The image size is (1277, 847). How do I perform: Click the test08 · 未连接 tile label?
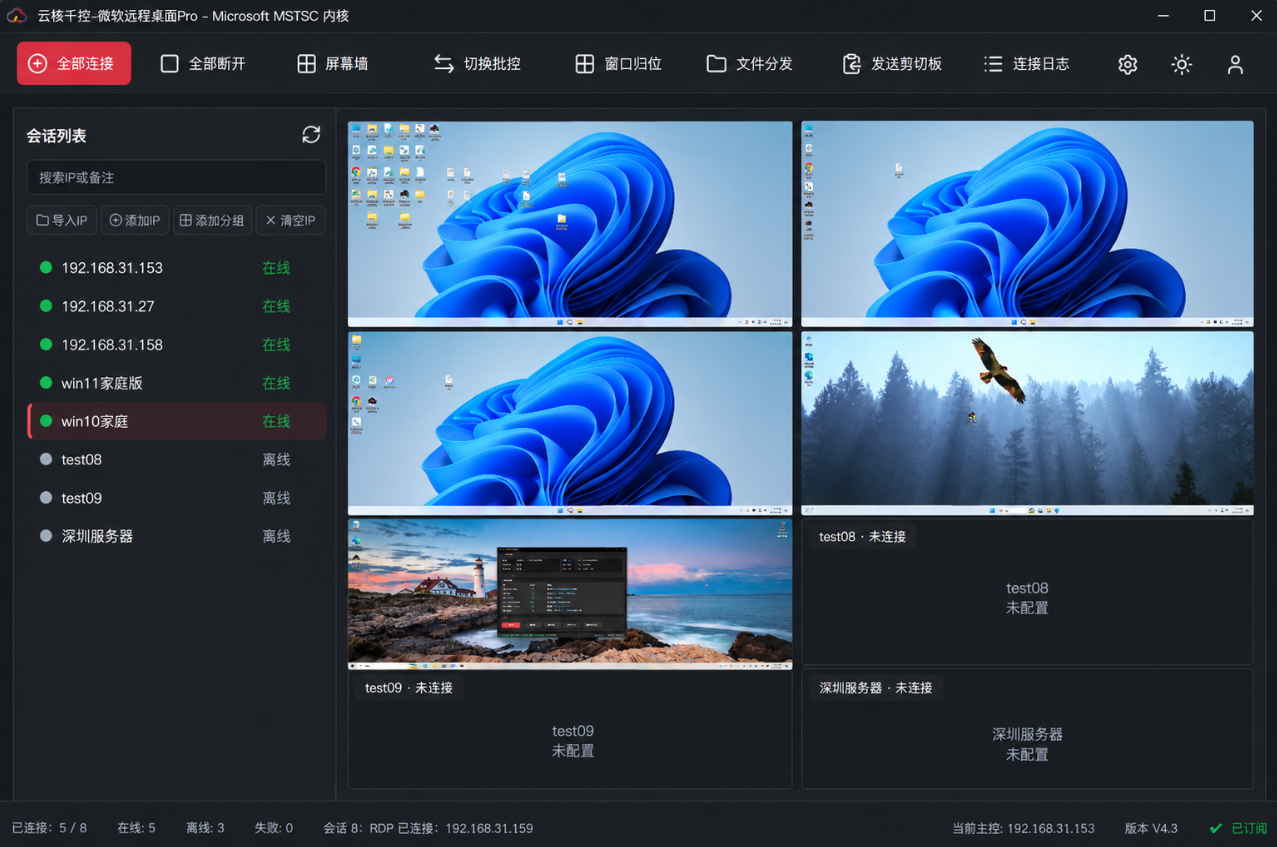click(x=862, y=537)
